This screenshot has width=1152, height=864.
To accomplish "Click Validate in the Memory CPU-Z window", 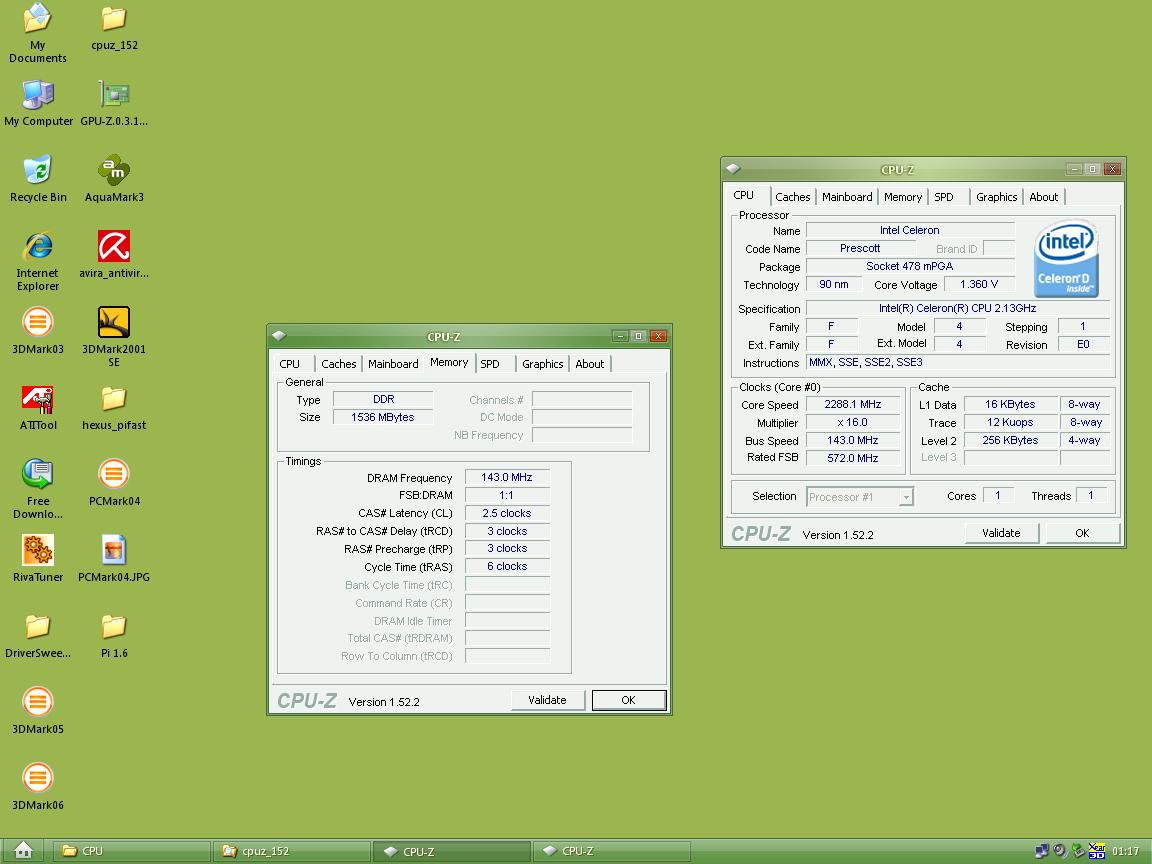I will (547, 700).
